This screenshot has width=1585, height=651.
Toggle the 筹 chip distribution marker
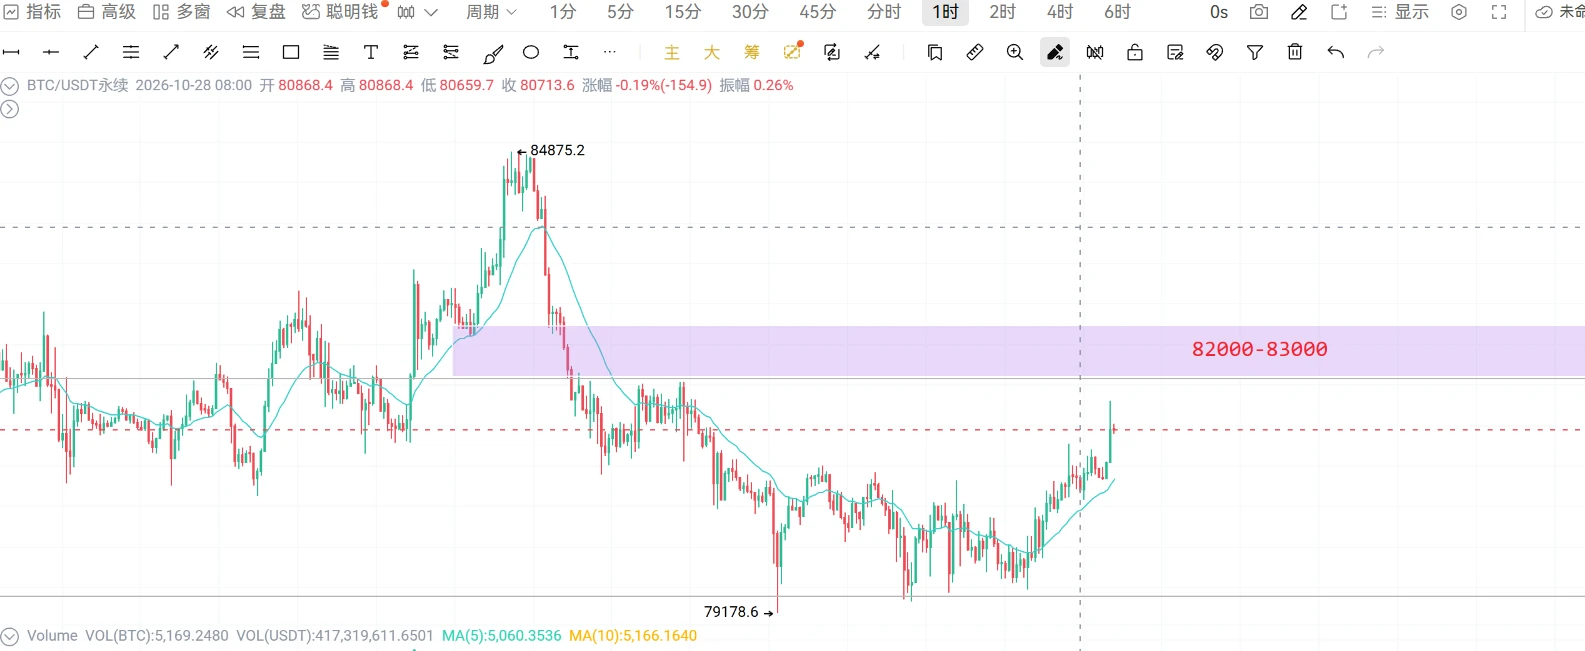pos(752,52)
